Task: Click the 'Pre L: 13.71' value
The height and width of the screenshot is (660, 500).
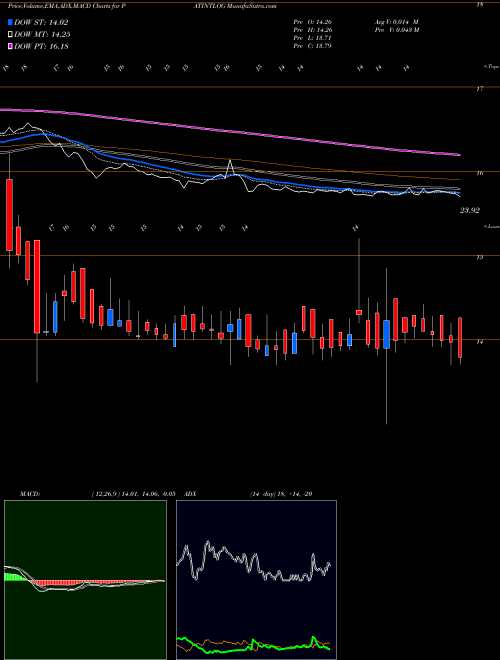Action: pos(312,38)
